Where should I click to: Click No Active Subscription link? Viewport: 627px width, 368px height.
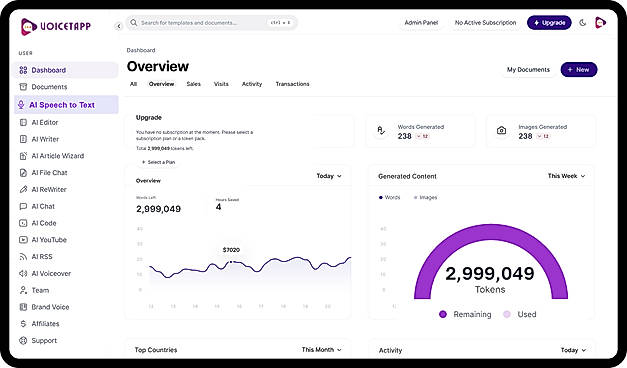[485, 23]
